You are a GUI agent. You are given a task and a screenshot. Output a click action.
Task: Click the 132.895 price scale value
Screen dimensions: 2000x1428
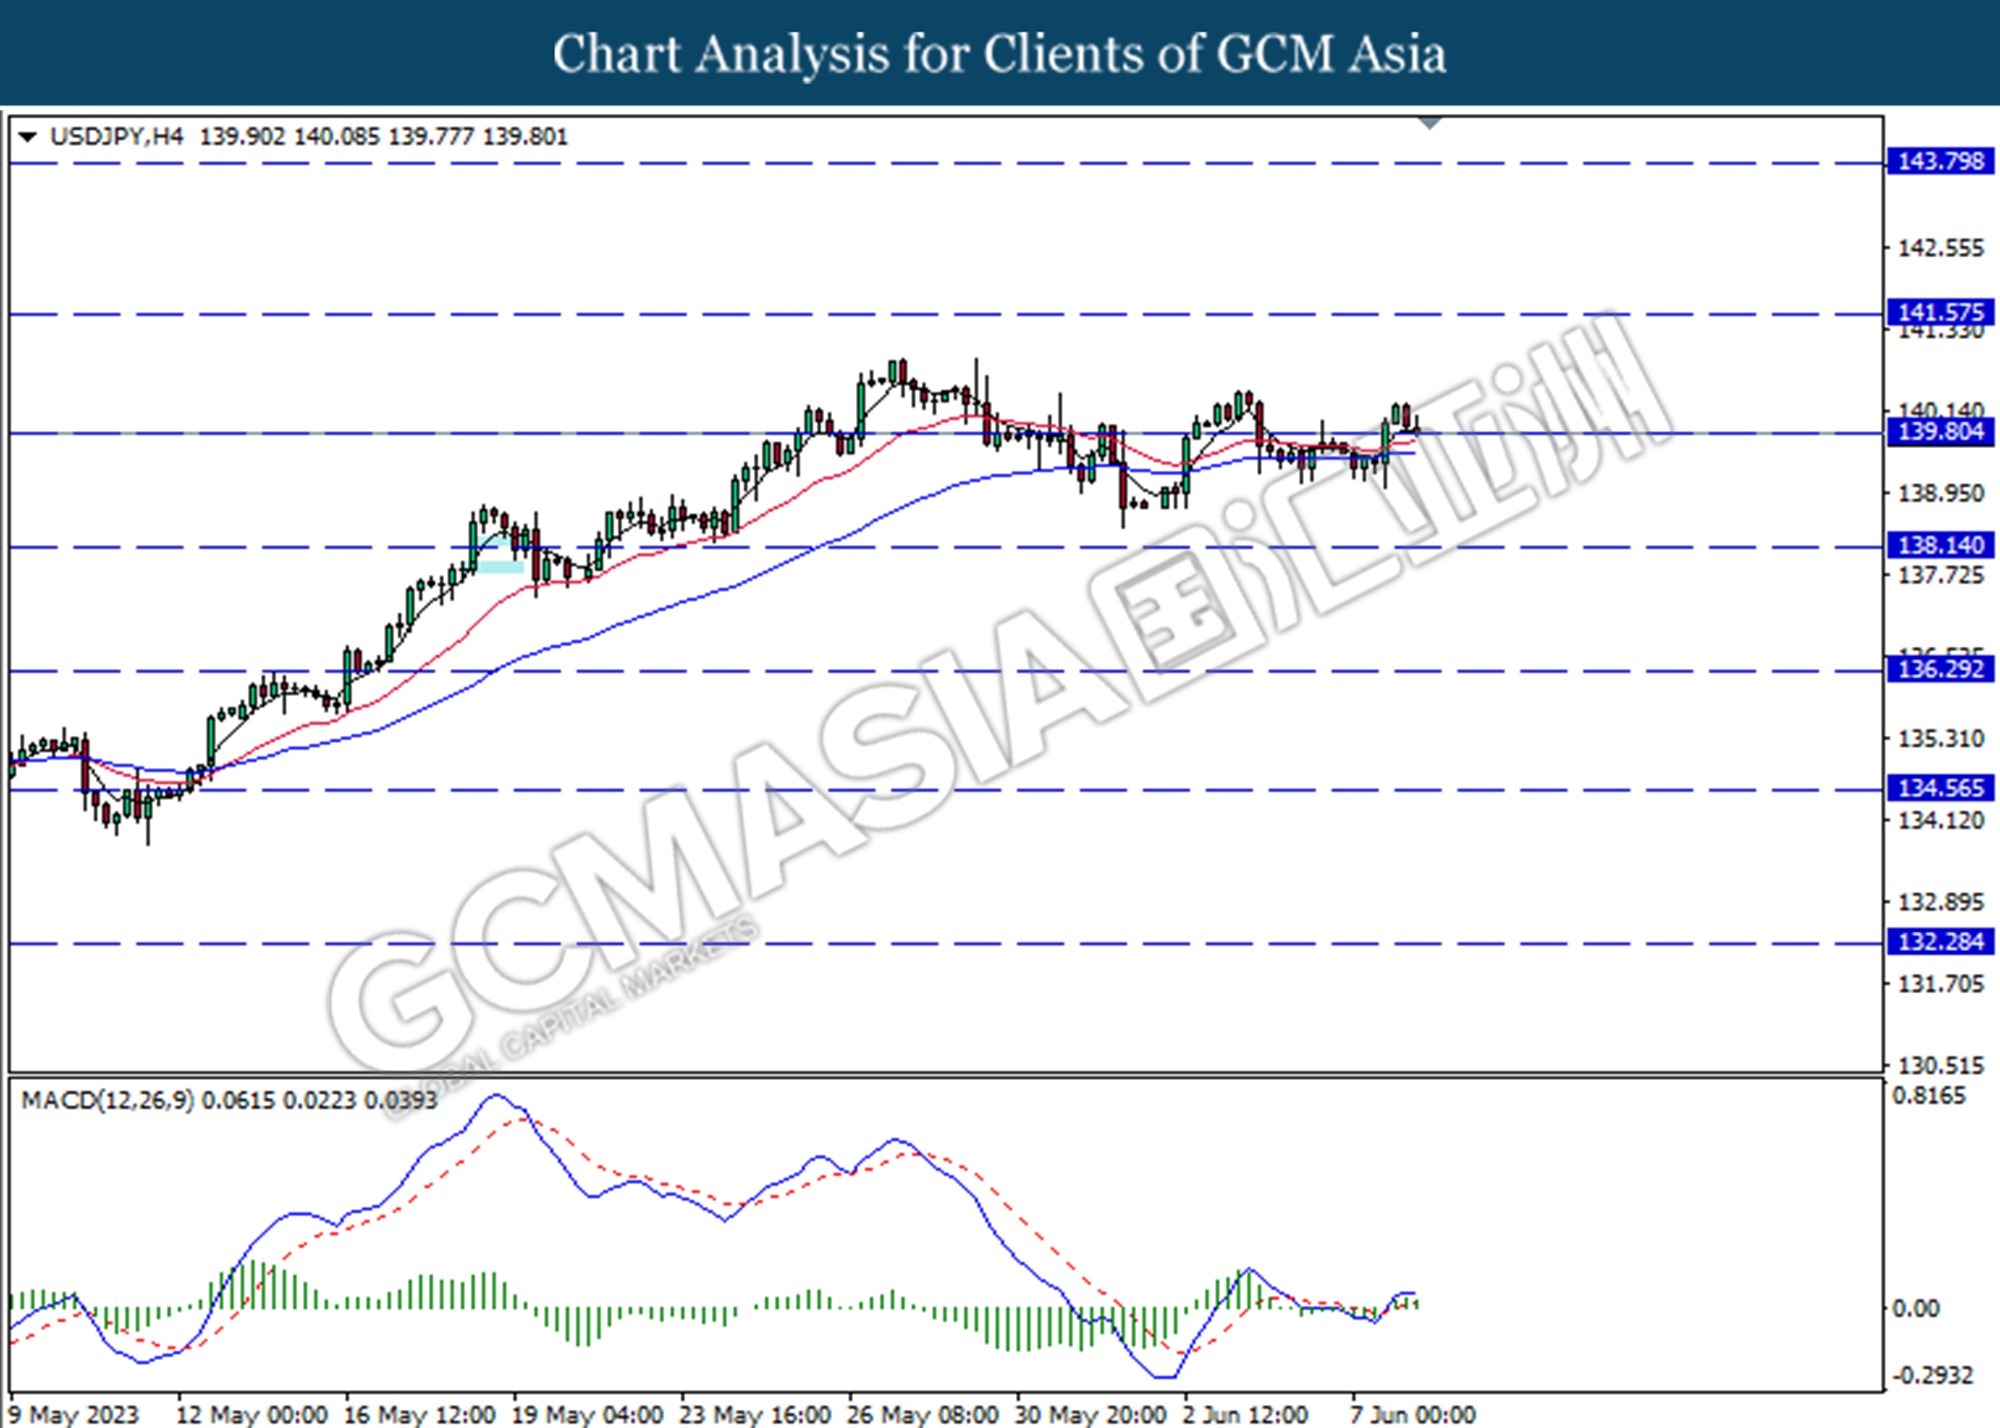(x=1941, y=903)
